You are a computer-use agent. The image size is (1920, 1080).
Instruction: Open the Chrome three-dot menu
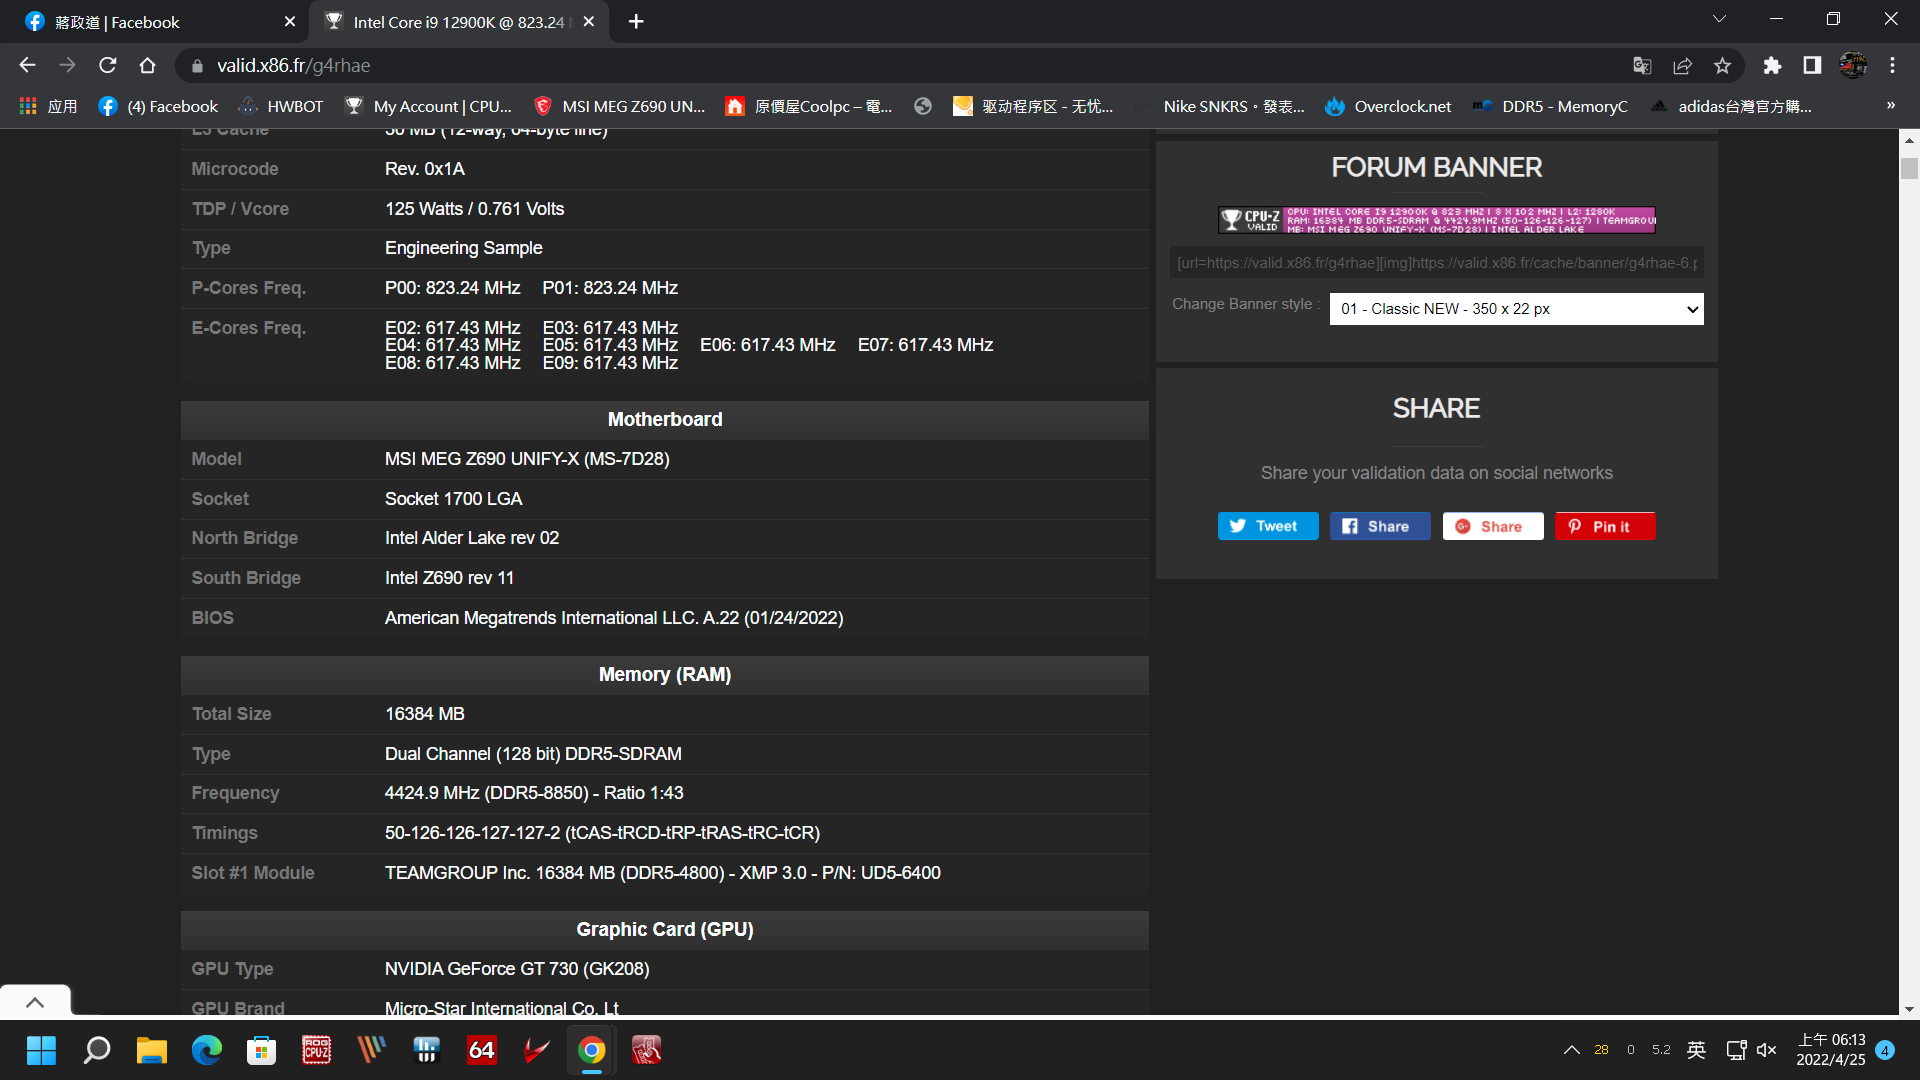point(1892,65)
